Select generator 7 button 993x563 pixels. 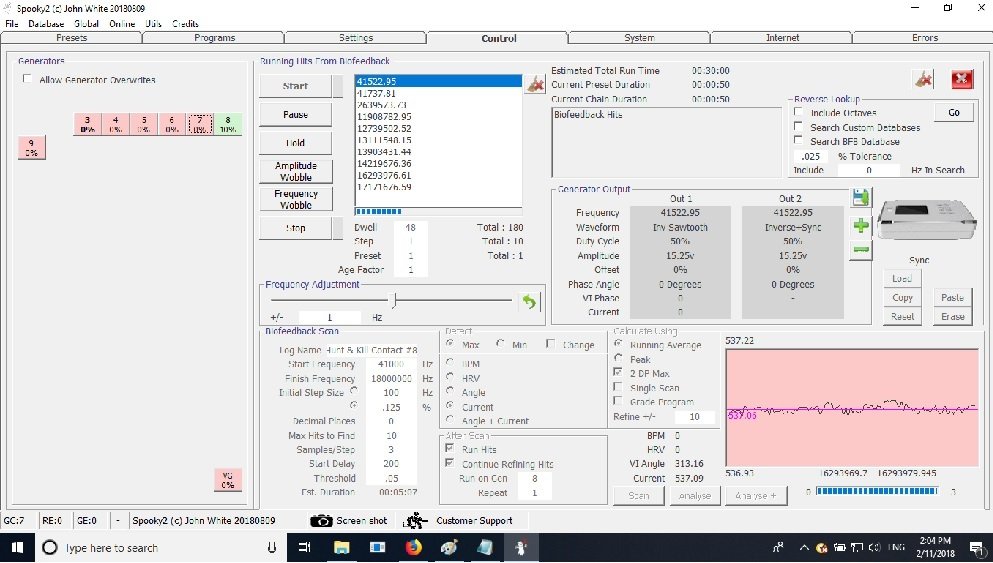pyautogui.click(x=200, y=123)
